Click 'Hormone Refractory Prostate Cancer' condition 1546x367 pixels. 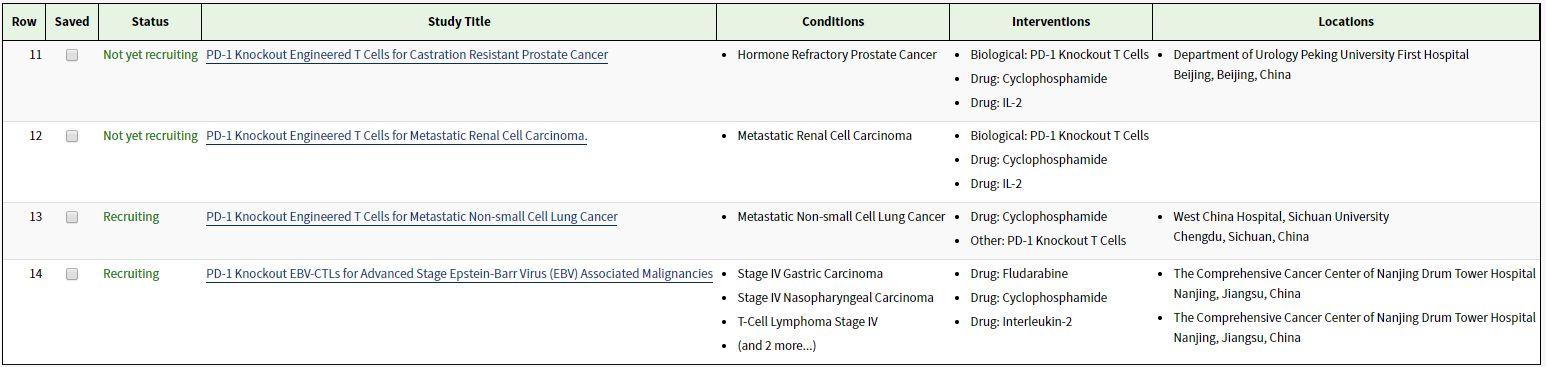tap(837, 55)
